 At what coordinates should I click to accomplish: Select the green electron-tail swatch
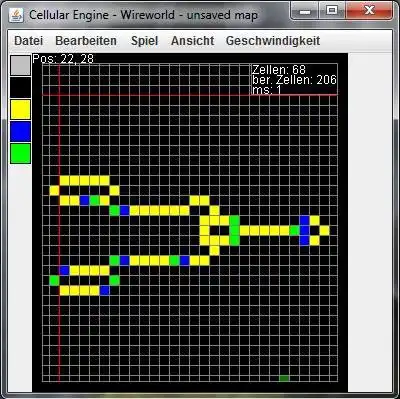(20, 153)
